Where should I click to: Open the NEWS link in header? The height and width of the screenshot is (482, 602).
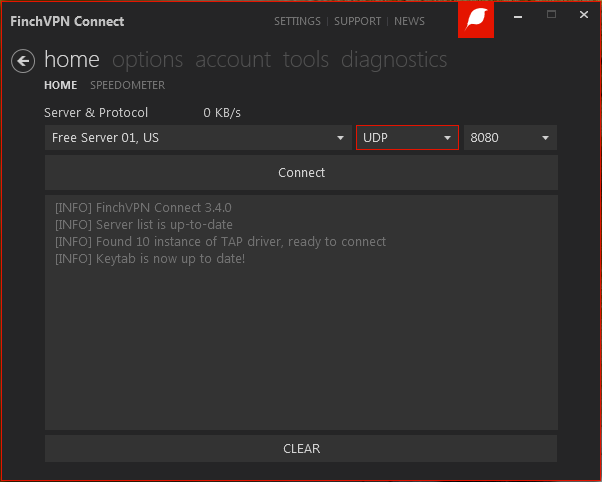point(409,21)
